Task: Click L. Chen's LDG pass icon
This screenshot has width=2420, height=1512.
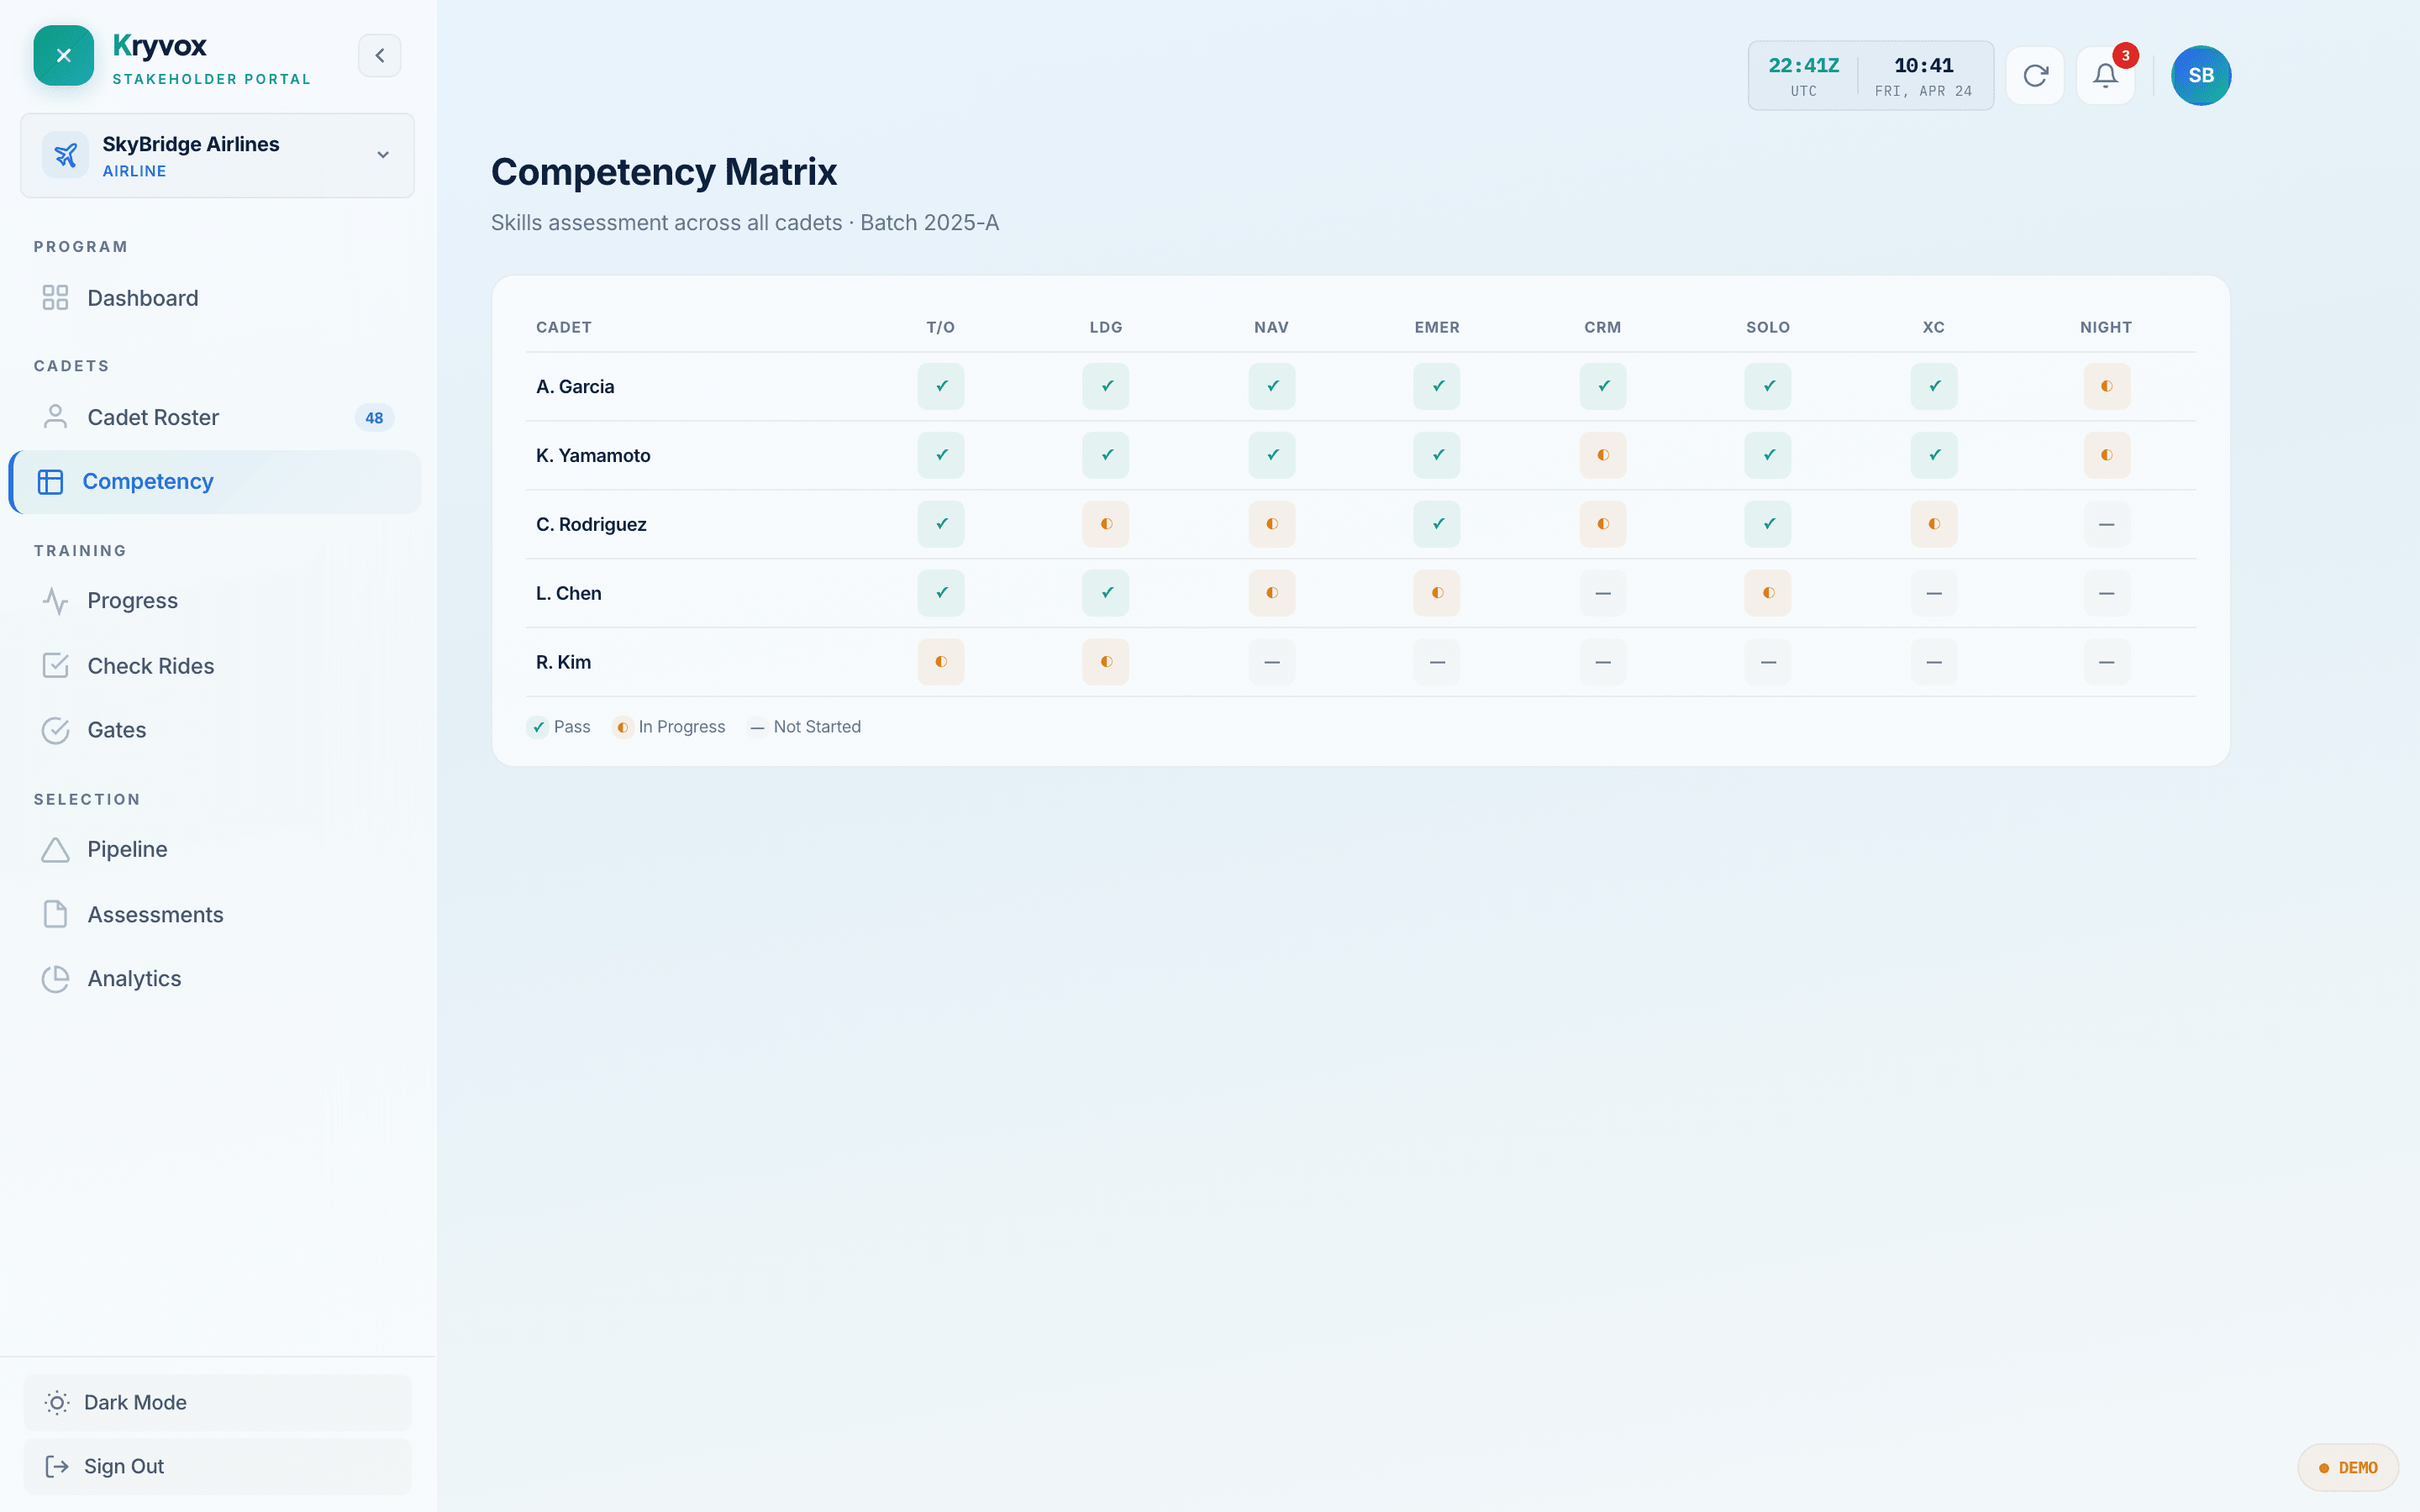Action: tap(1106, 593)
